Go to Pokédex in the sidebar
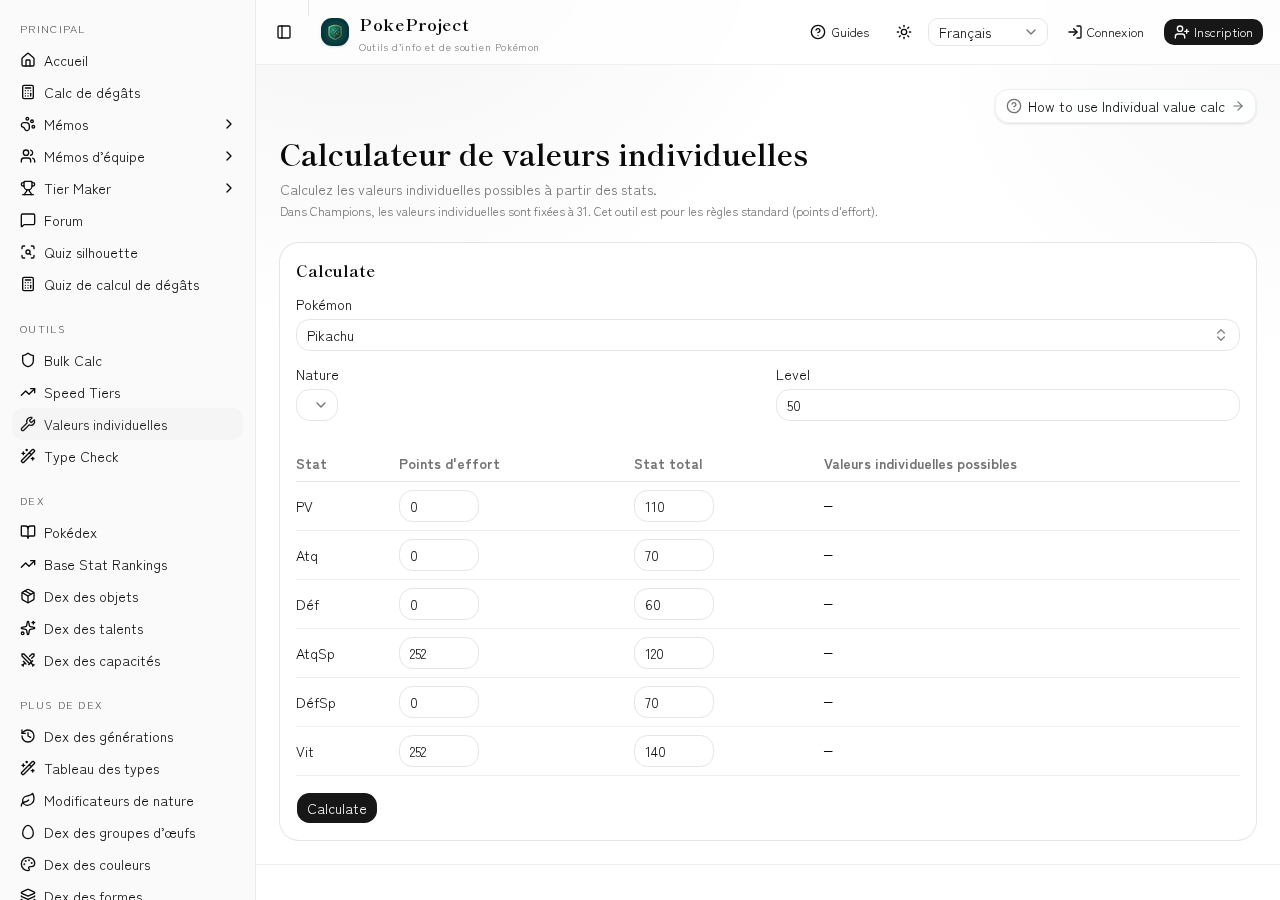The width and height of the screenshot is (1280, 900). pyautogui.click(x=128, y=533)
